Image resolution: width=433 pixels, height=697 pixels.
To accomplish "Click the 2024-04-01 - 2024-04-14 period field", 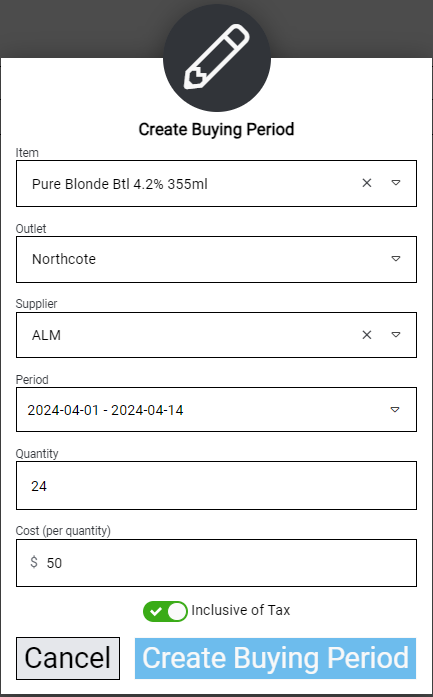I will click(x=216, y=409).
